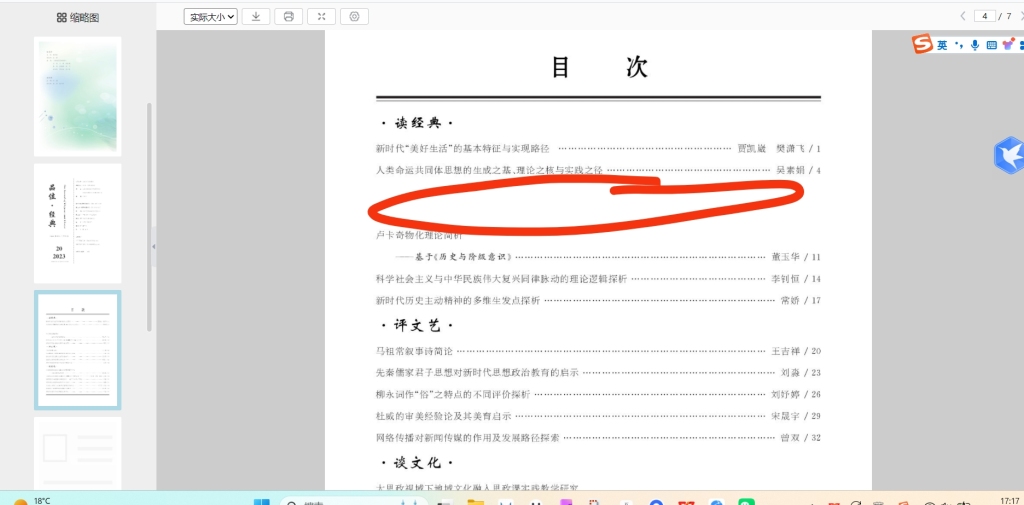Open the 实际大小 zoom dropdown
Viewport: 1024px width, 505px height.
(211, 16)
